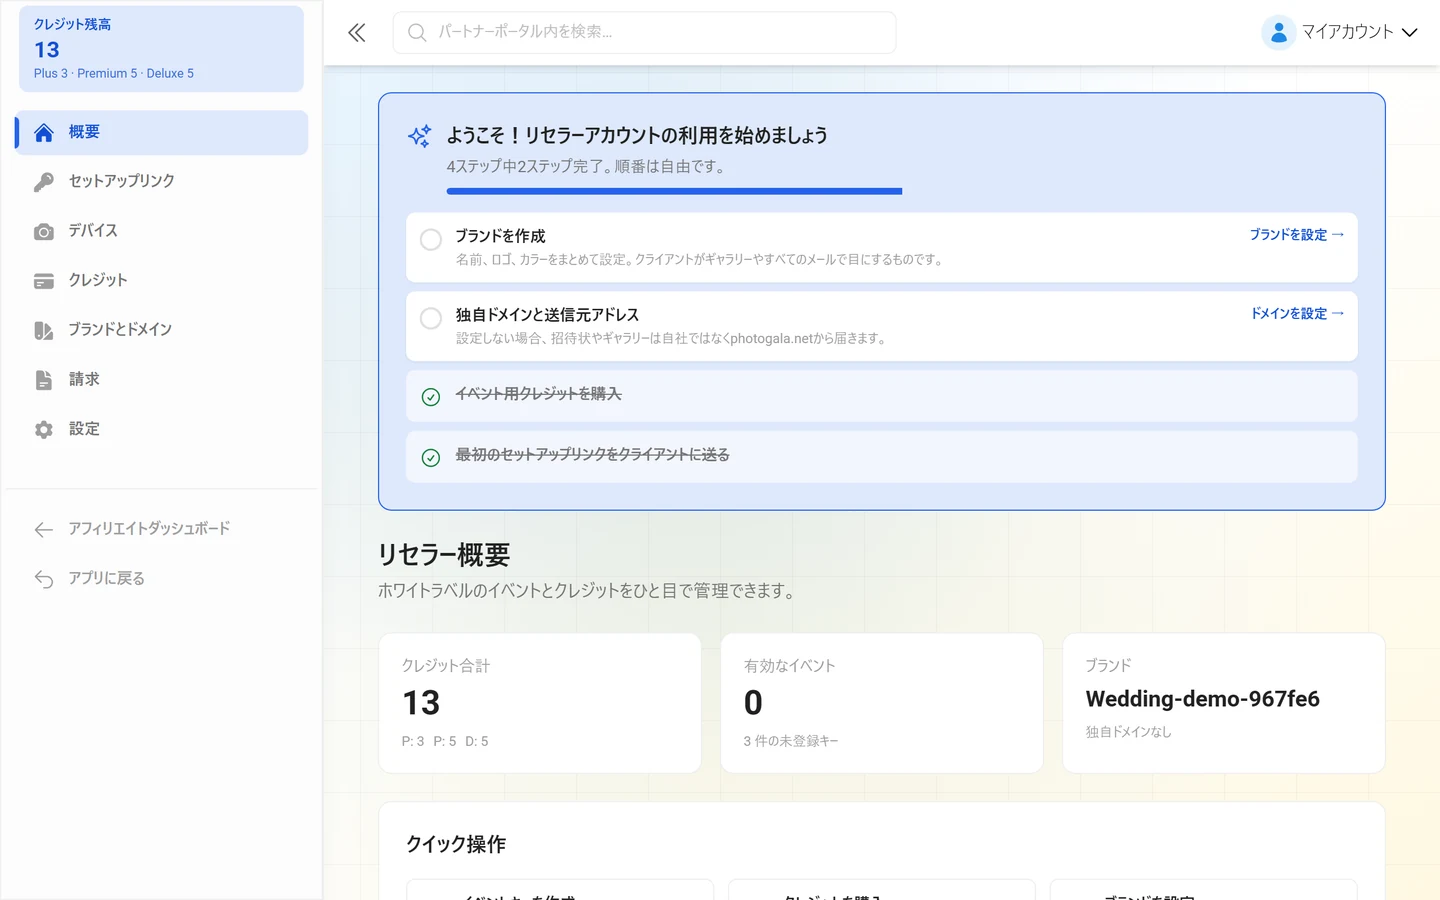1440x900 pixels.
Task: Open the 概要 menu item
Action: [x=162, y=133]
